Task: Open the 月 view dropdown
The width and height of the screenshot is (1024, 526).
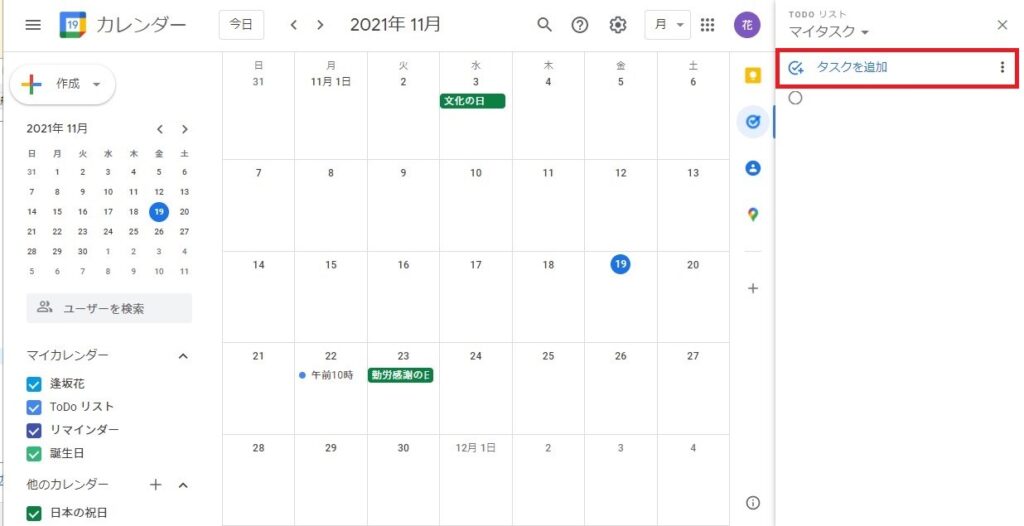Action: click(x=668, y=24)
